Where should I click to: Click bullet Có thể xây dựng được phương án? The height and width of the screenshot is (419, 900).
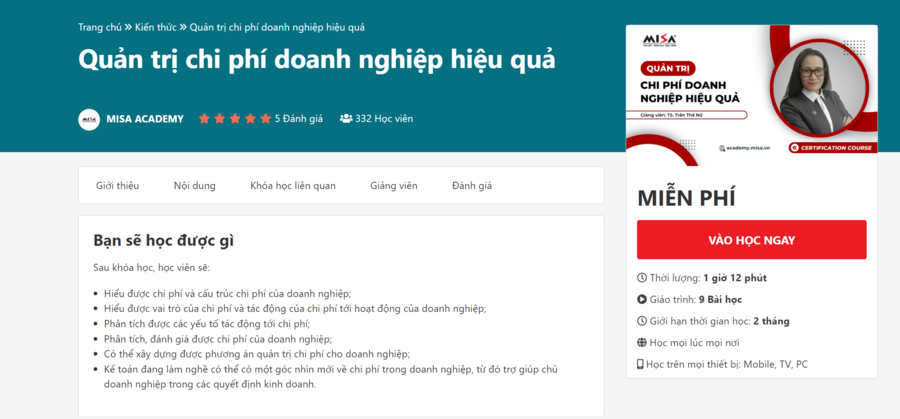257,354
